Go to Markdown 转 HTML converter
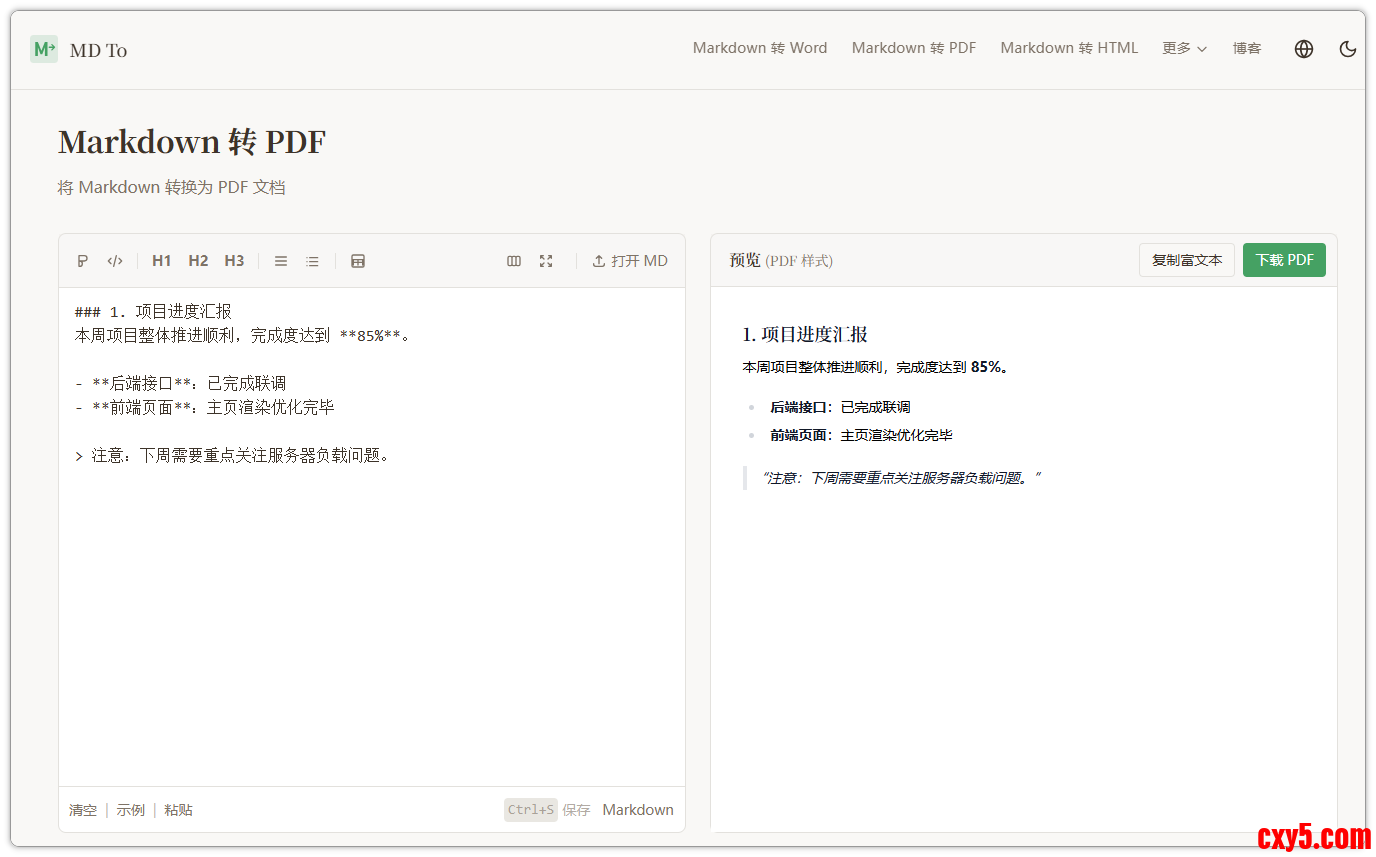 [x=1069, y=48]
